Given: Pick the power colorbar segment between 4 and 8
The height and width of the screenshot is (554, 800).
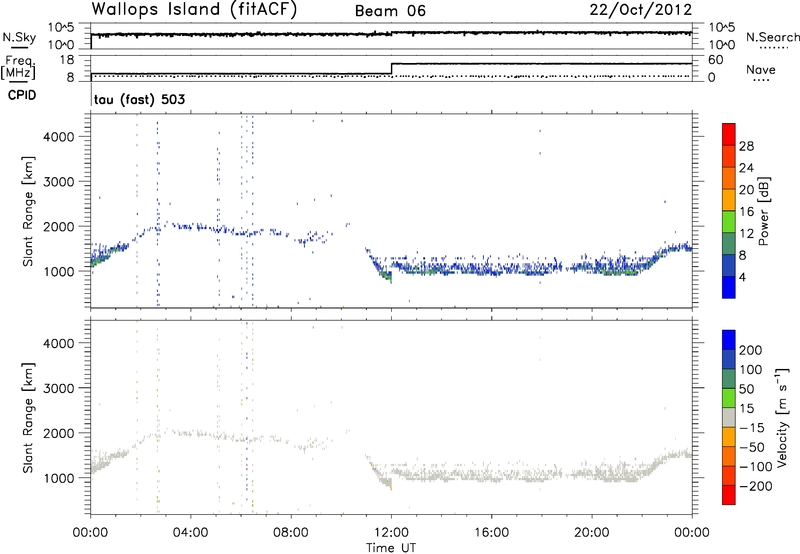Looking at the screenshot, I should click(x=729, y=265).
